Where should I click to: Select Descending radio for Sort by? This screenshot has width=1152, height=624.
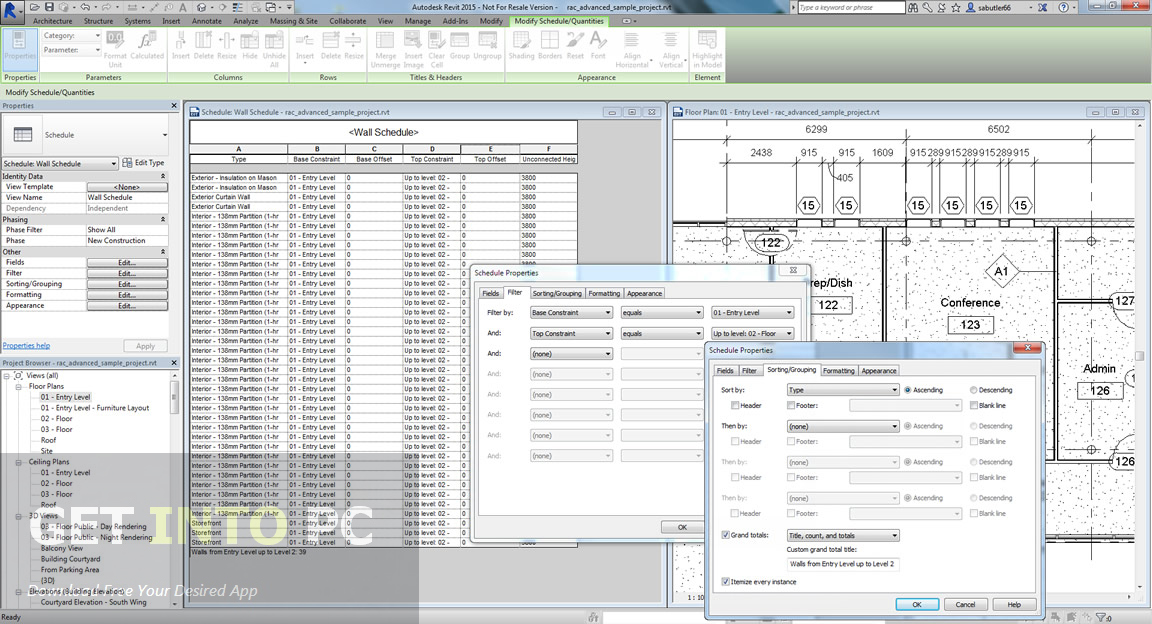pyautogui.click(x=973, y=390)
